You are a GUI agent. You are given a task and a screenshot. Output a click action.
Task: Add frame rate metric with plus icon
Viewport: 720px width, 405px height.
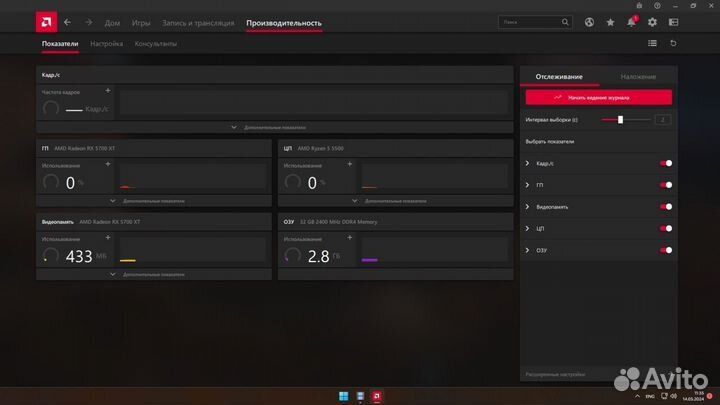pyautogui.click(x=108, y=91)
